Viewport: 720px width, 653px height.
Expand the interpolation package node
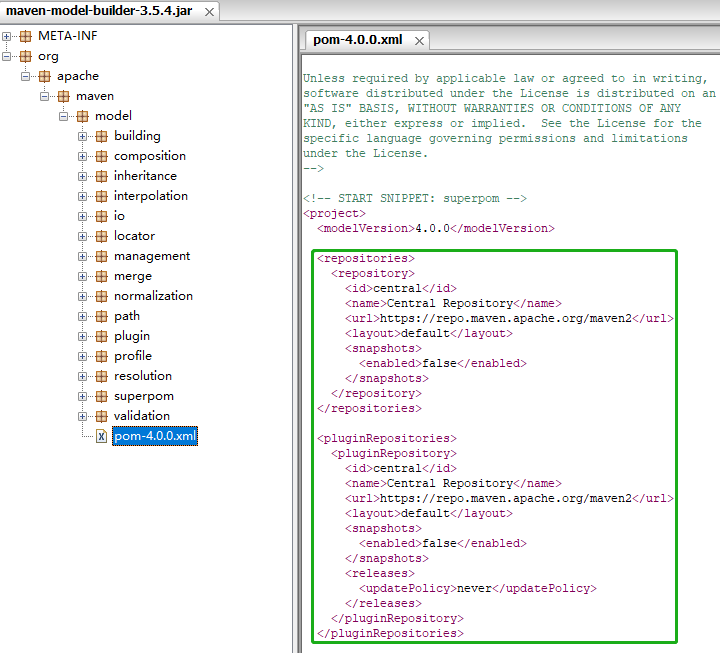(x=83, y=197)
